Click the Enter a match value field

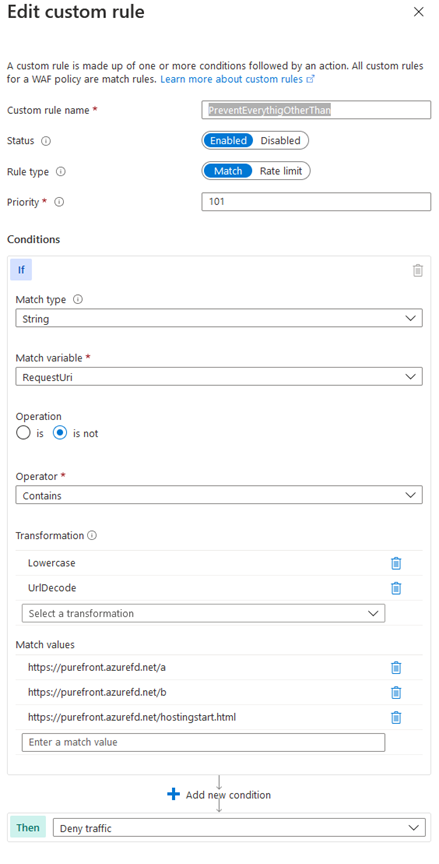(203, 742)
